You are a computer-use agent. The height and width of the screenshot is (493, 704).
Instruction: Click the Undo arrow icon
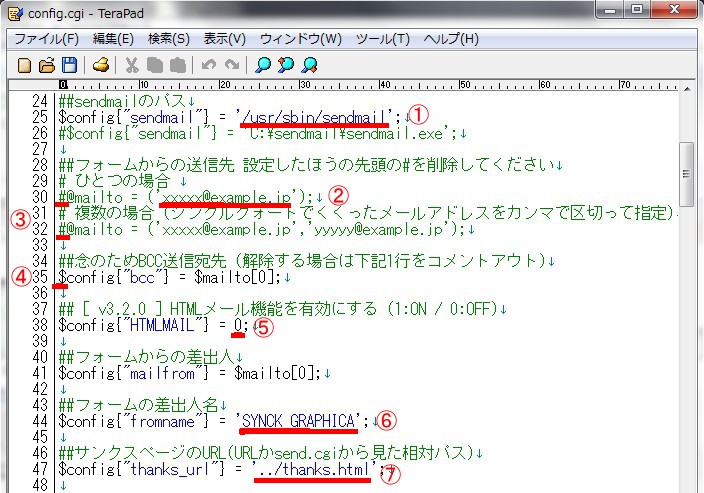(209, 66)
